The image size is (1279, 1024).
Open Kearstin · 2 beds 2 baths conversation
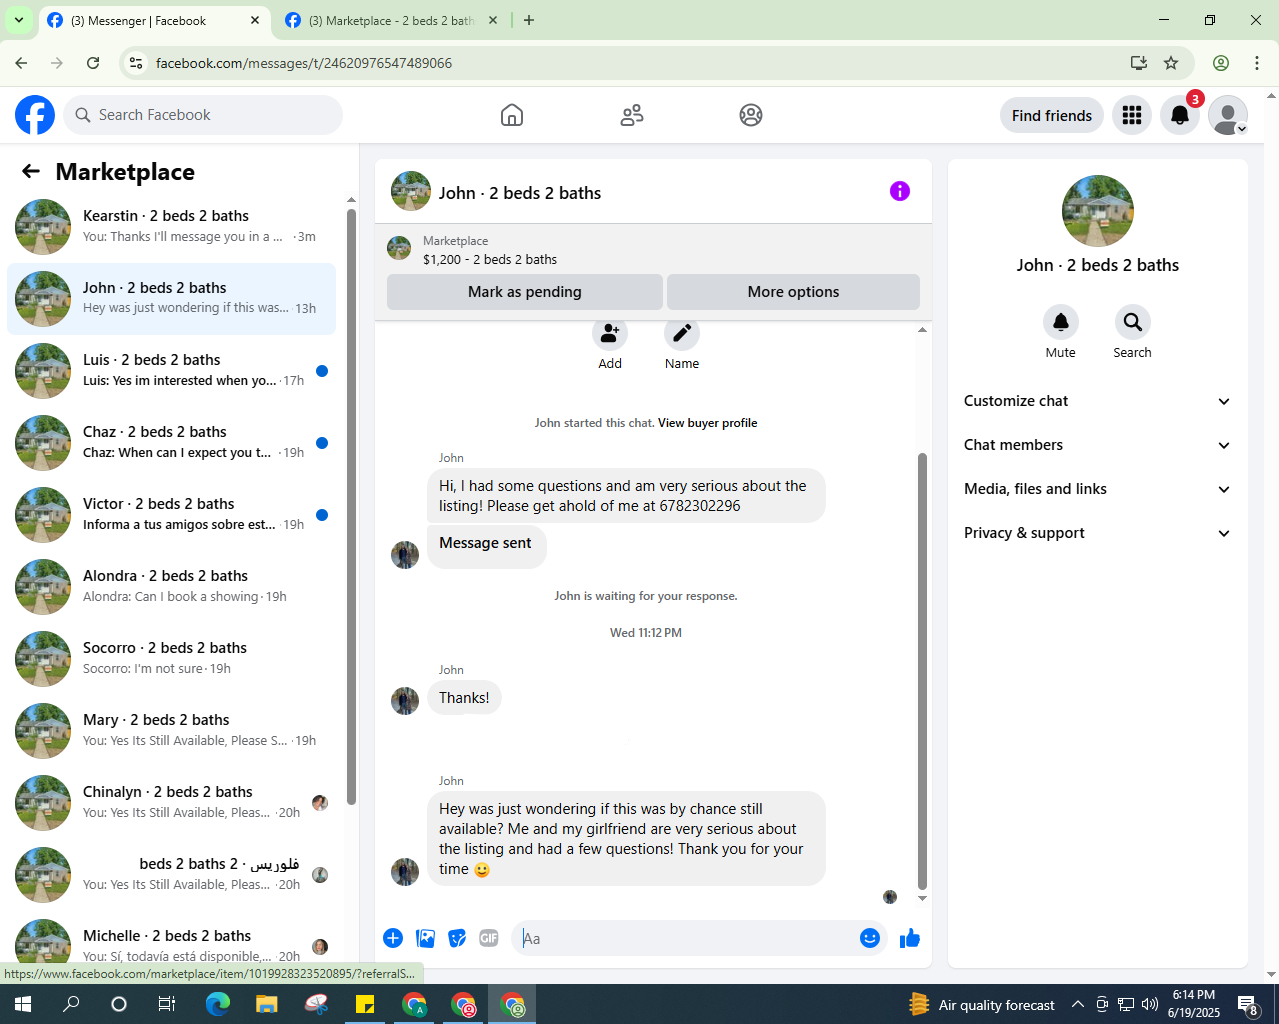171,227
